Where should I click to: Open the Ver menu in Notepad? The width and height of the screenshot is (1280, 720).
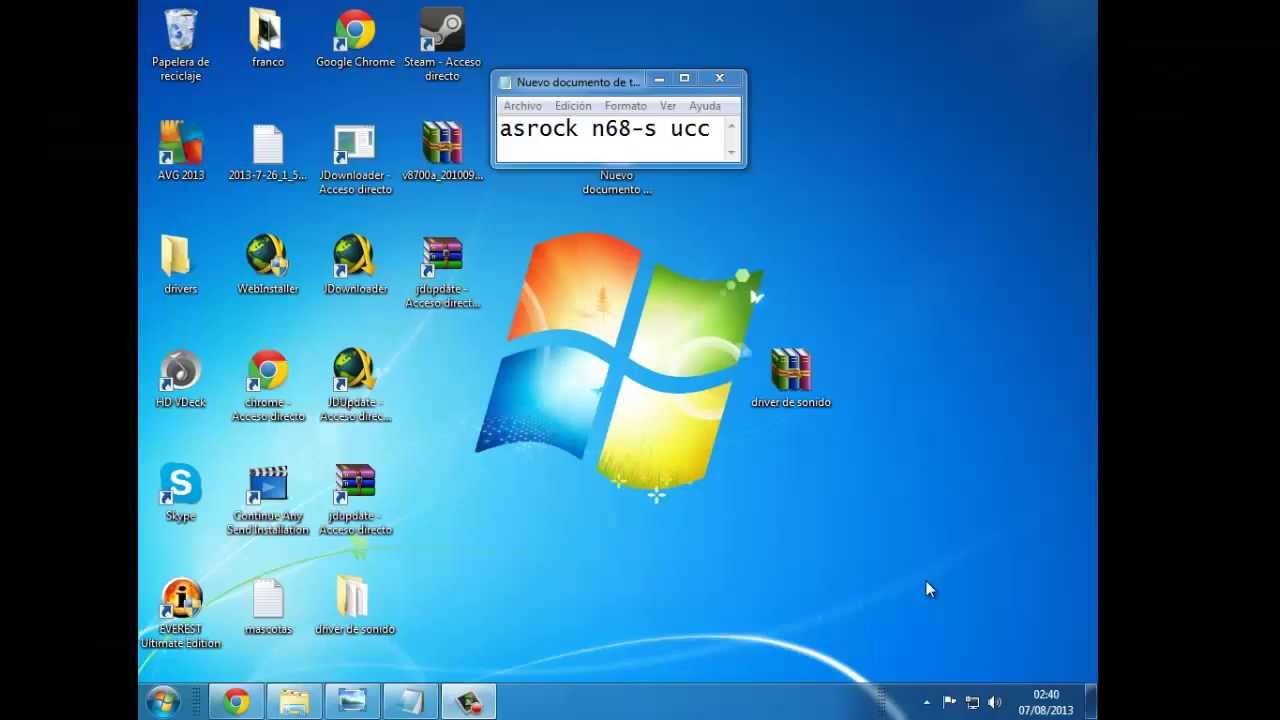[668, 106]
